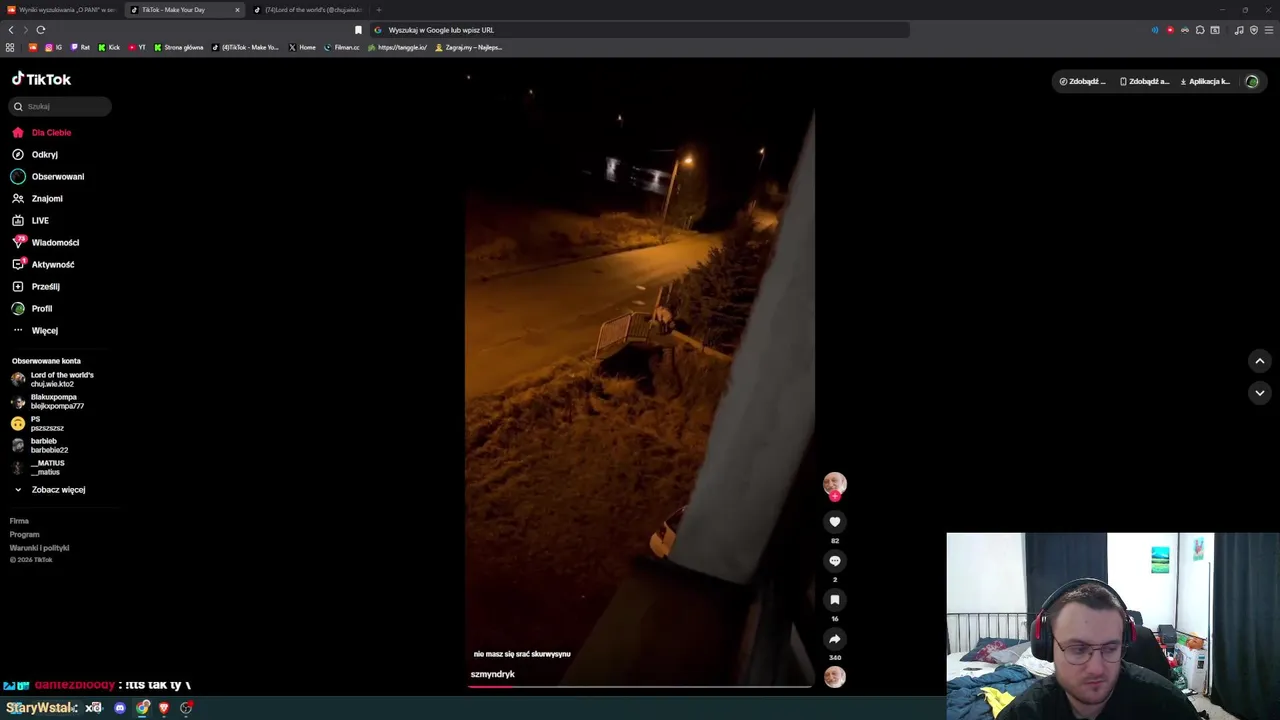
Task: Open the Dla Ciebie home feed icon
Action: (18, 132)
